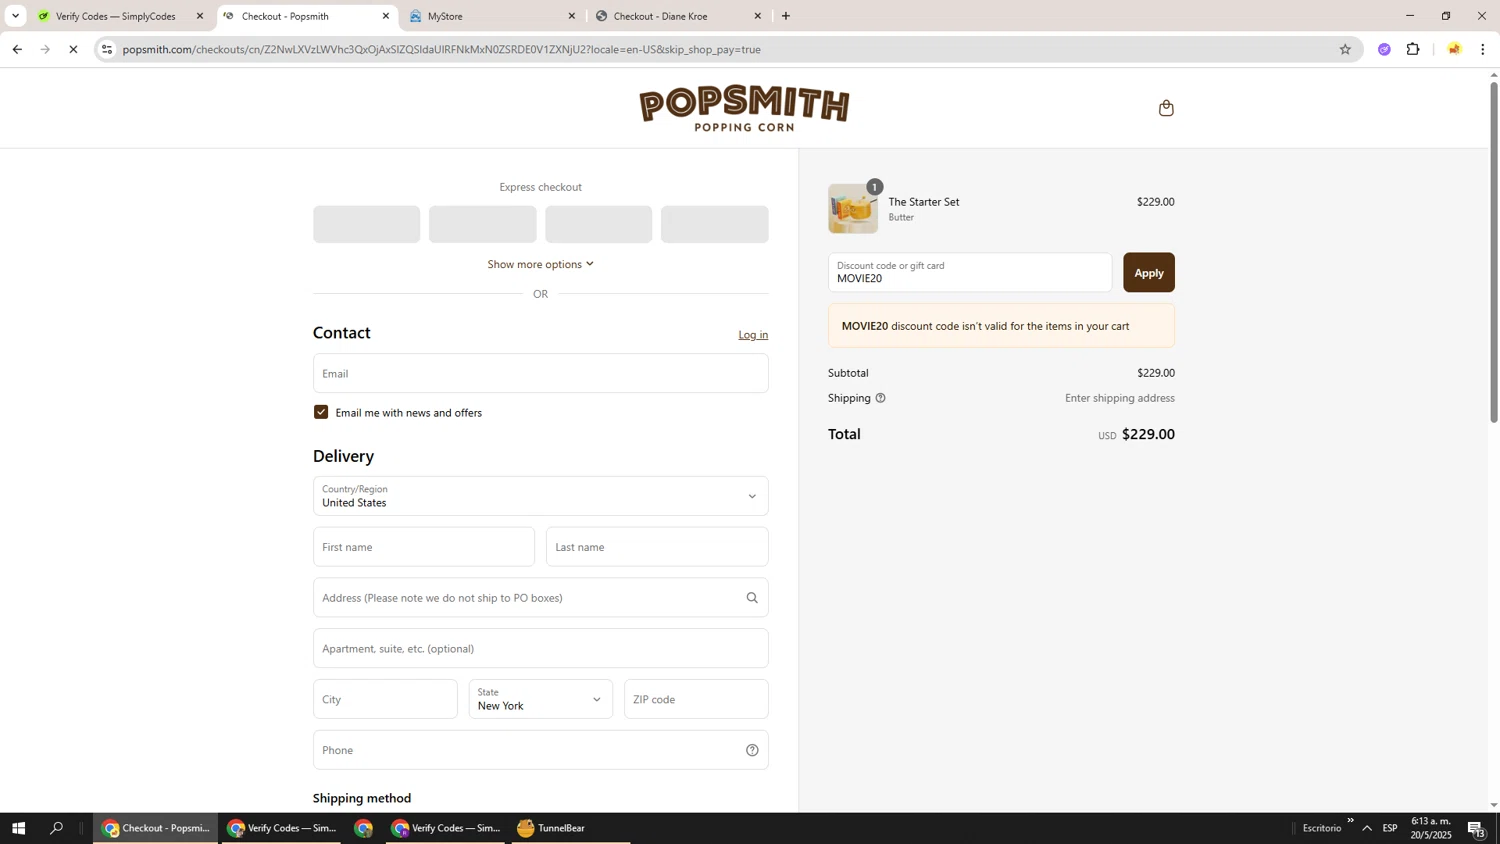1500x844 pixels.
Task: Click the second express checkout button
Action: [x=483, y=224]
